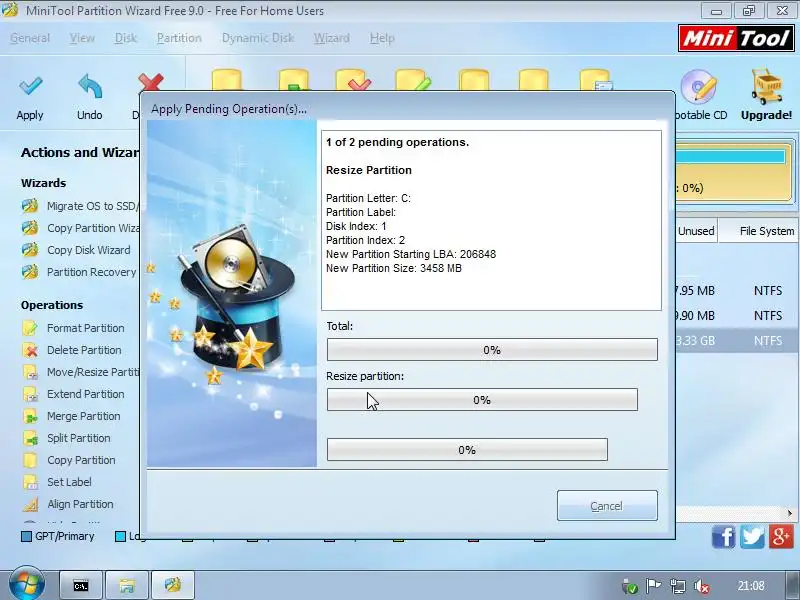The height and width of the screenshot is (600, 800).
Task: Click Extend Partition icon
Action: 30,394
